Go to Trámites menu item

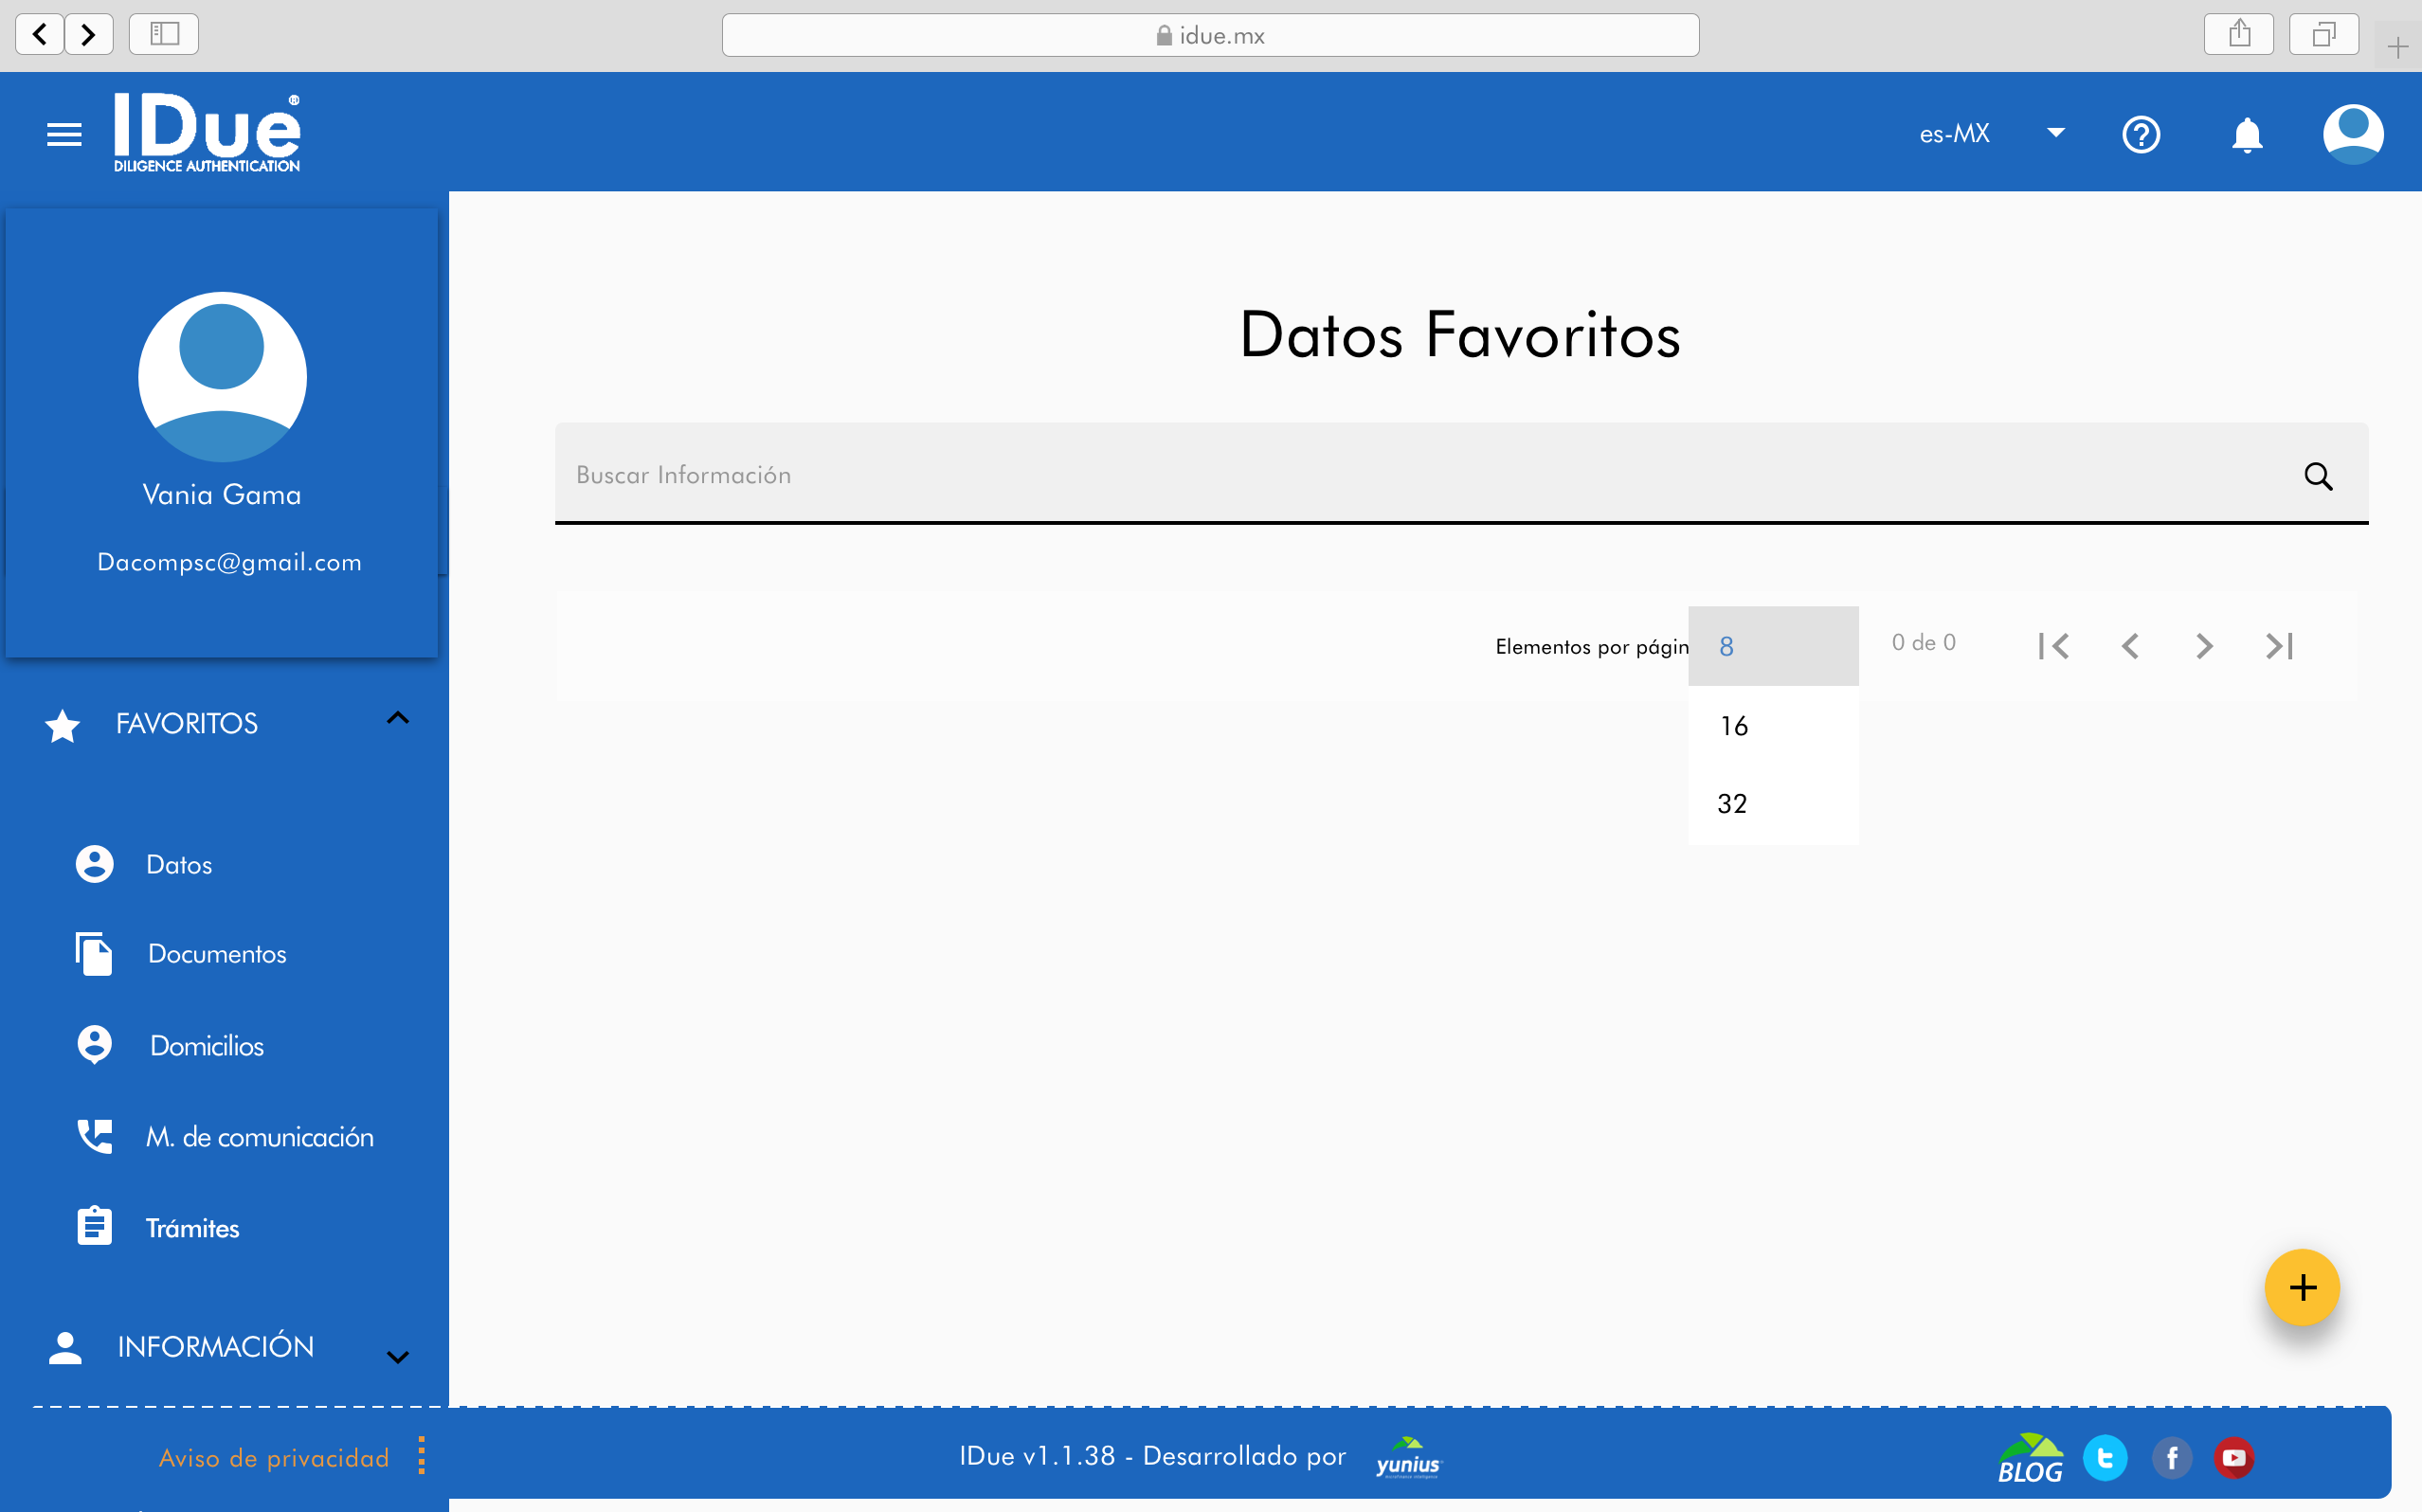[x=192, y=1228]
